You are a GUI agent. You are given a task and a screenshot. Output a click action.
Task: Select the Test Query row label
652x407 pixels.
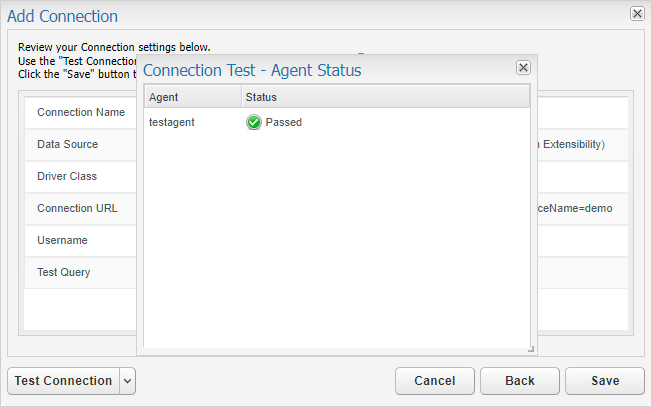(x=64, y=272)
